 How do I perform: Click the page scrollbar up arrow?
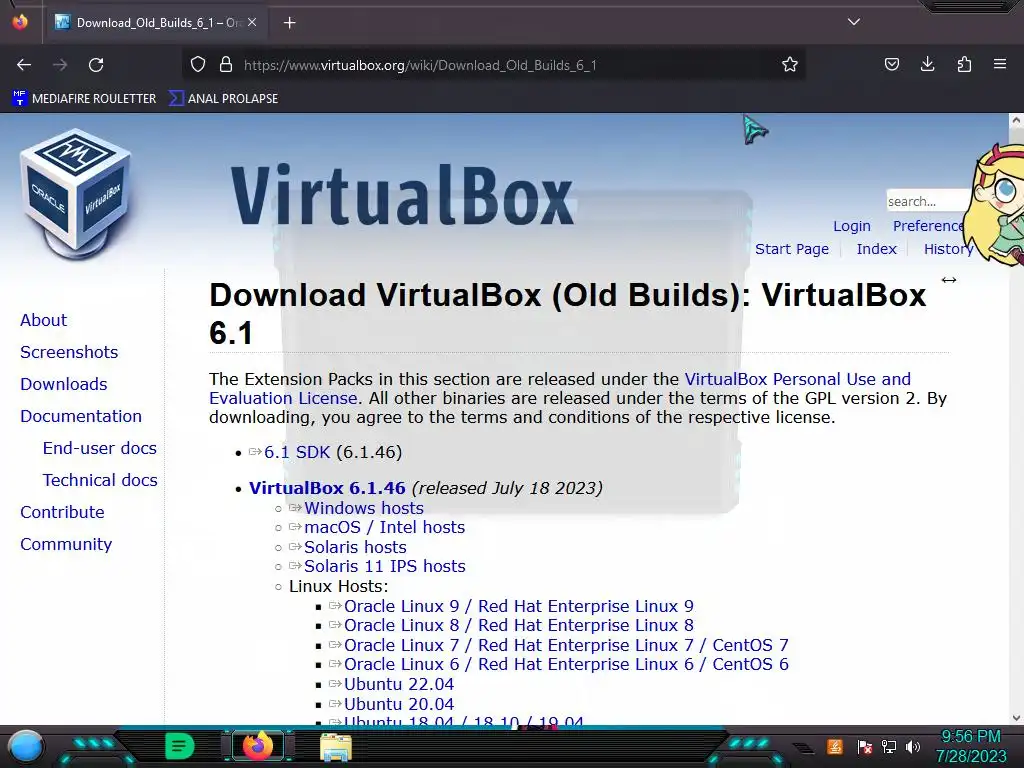point(1016,121)
